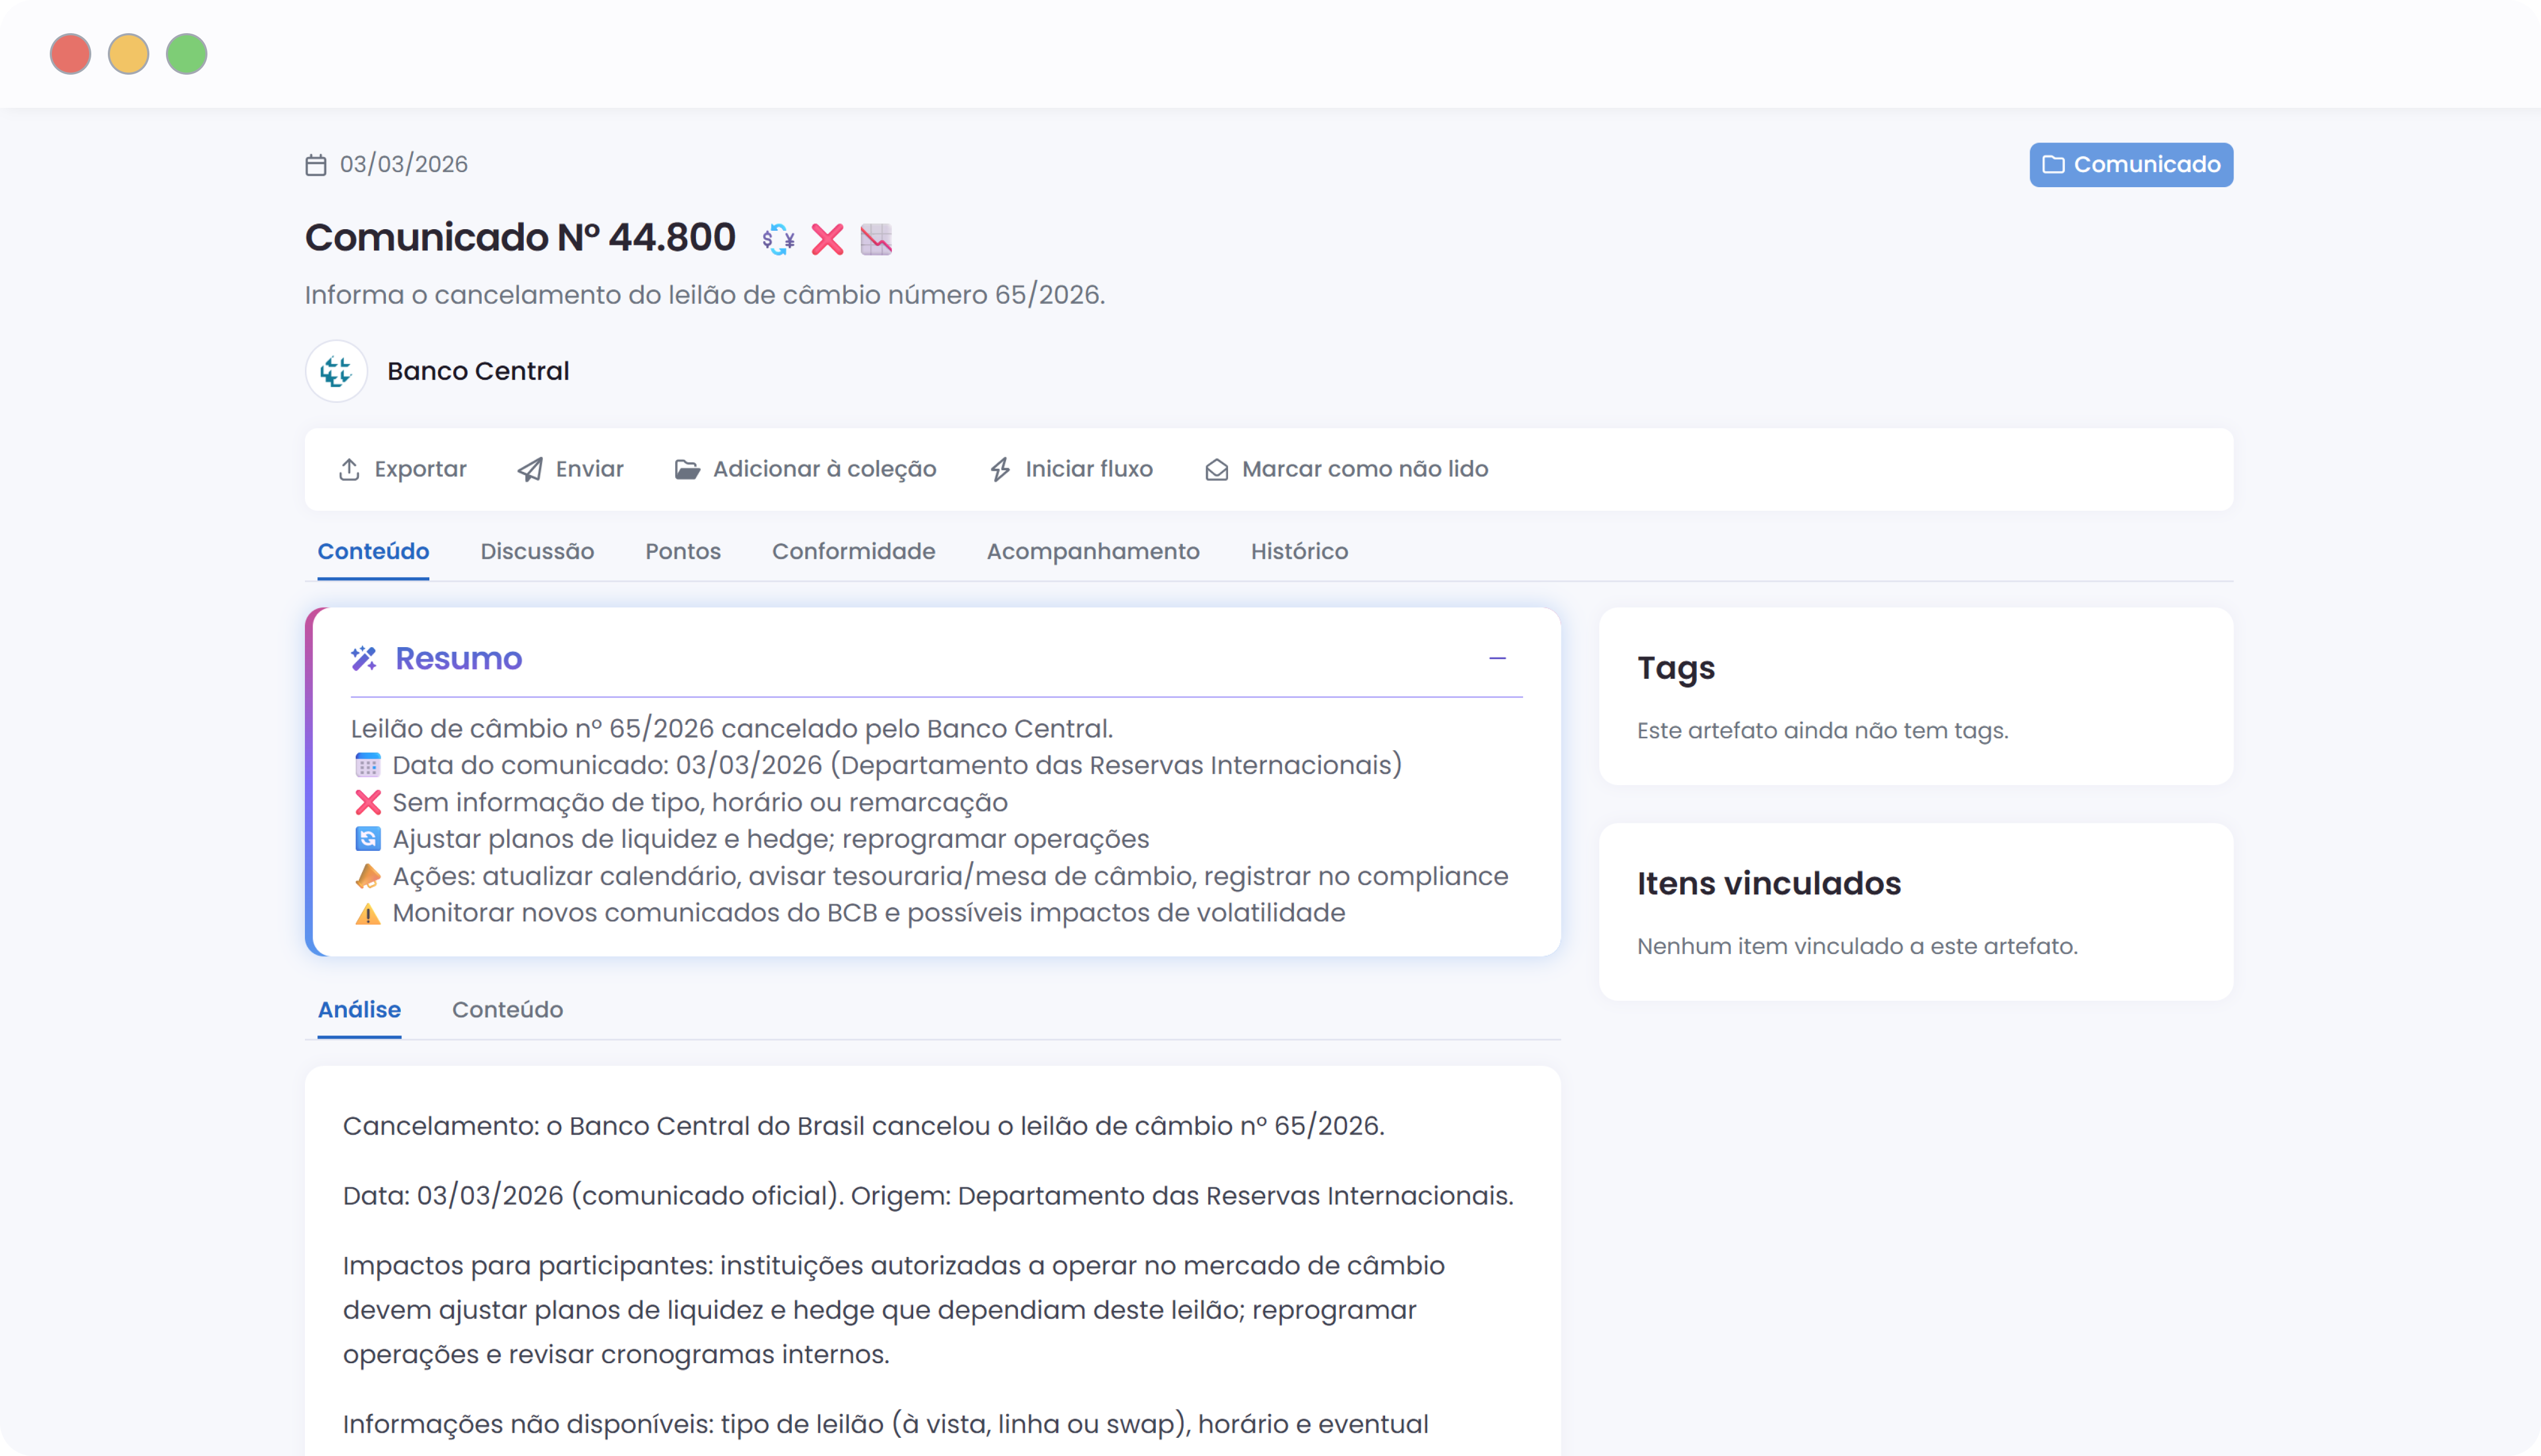
Task: Click the calendar emoji in Resumo list
Action: [368, 765]
